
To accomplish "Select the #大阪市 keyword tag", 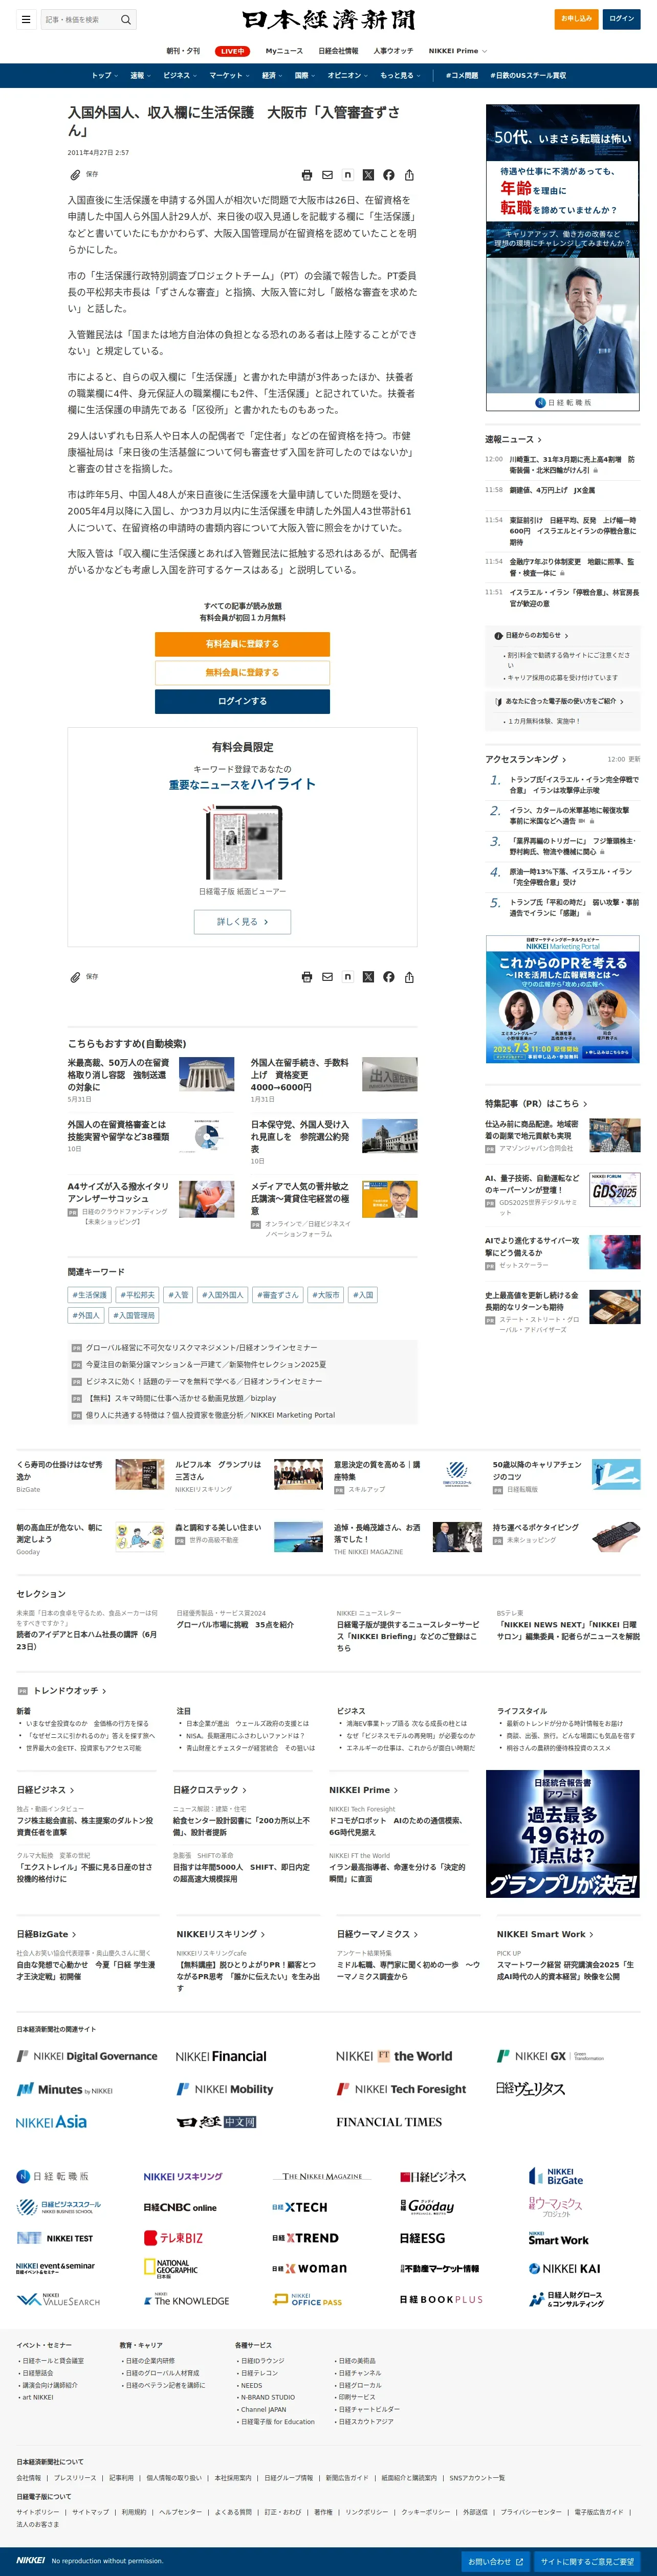I will tap(325, 1295).
